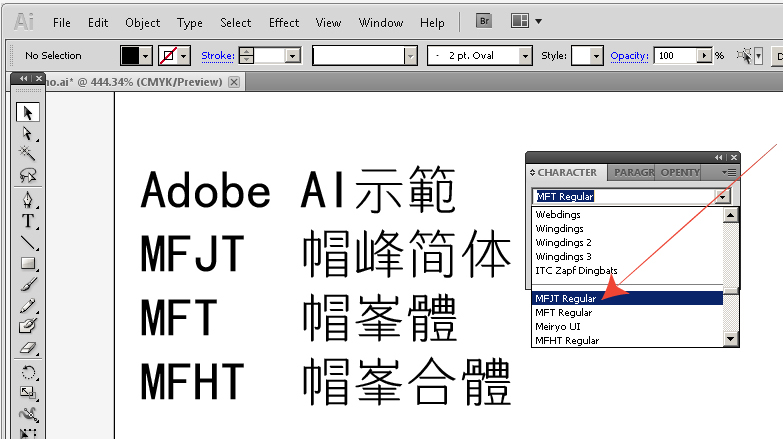Open the stroke color dropdown arrow
Screen dimensions: 783x439
pos(184,56)
